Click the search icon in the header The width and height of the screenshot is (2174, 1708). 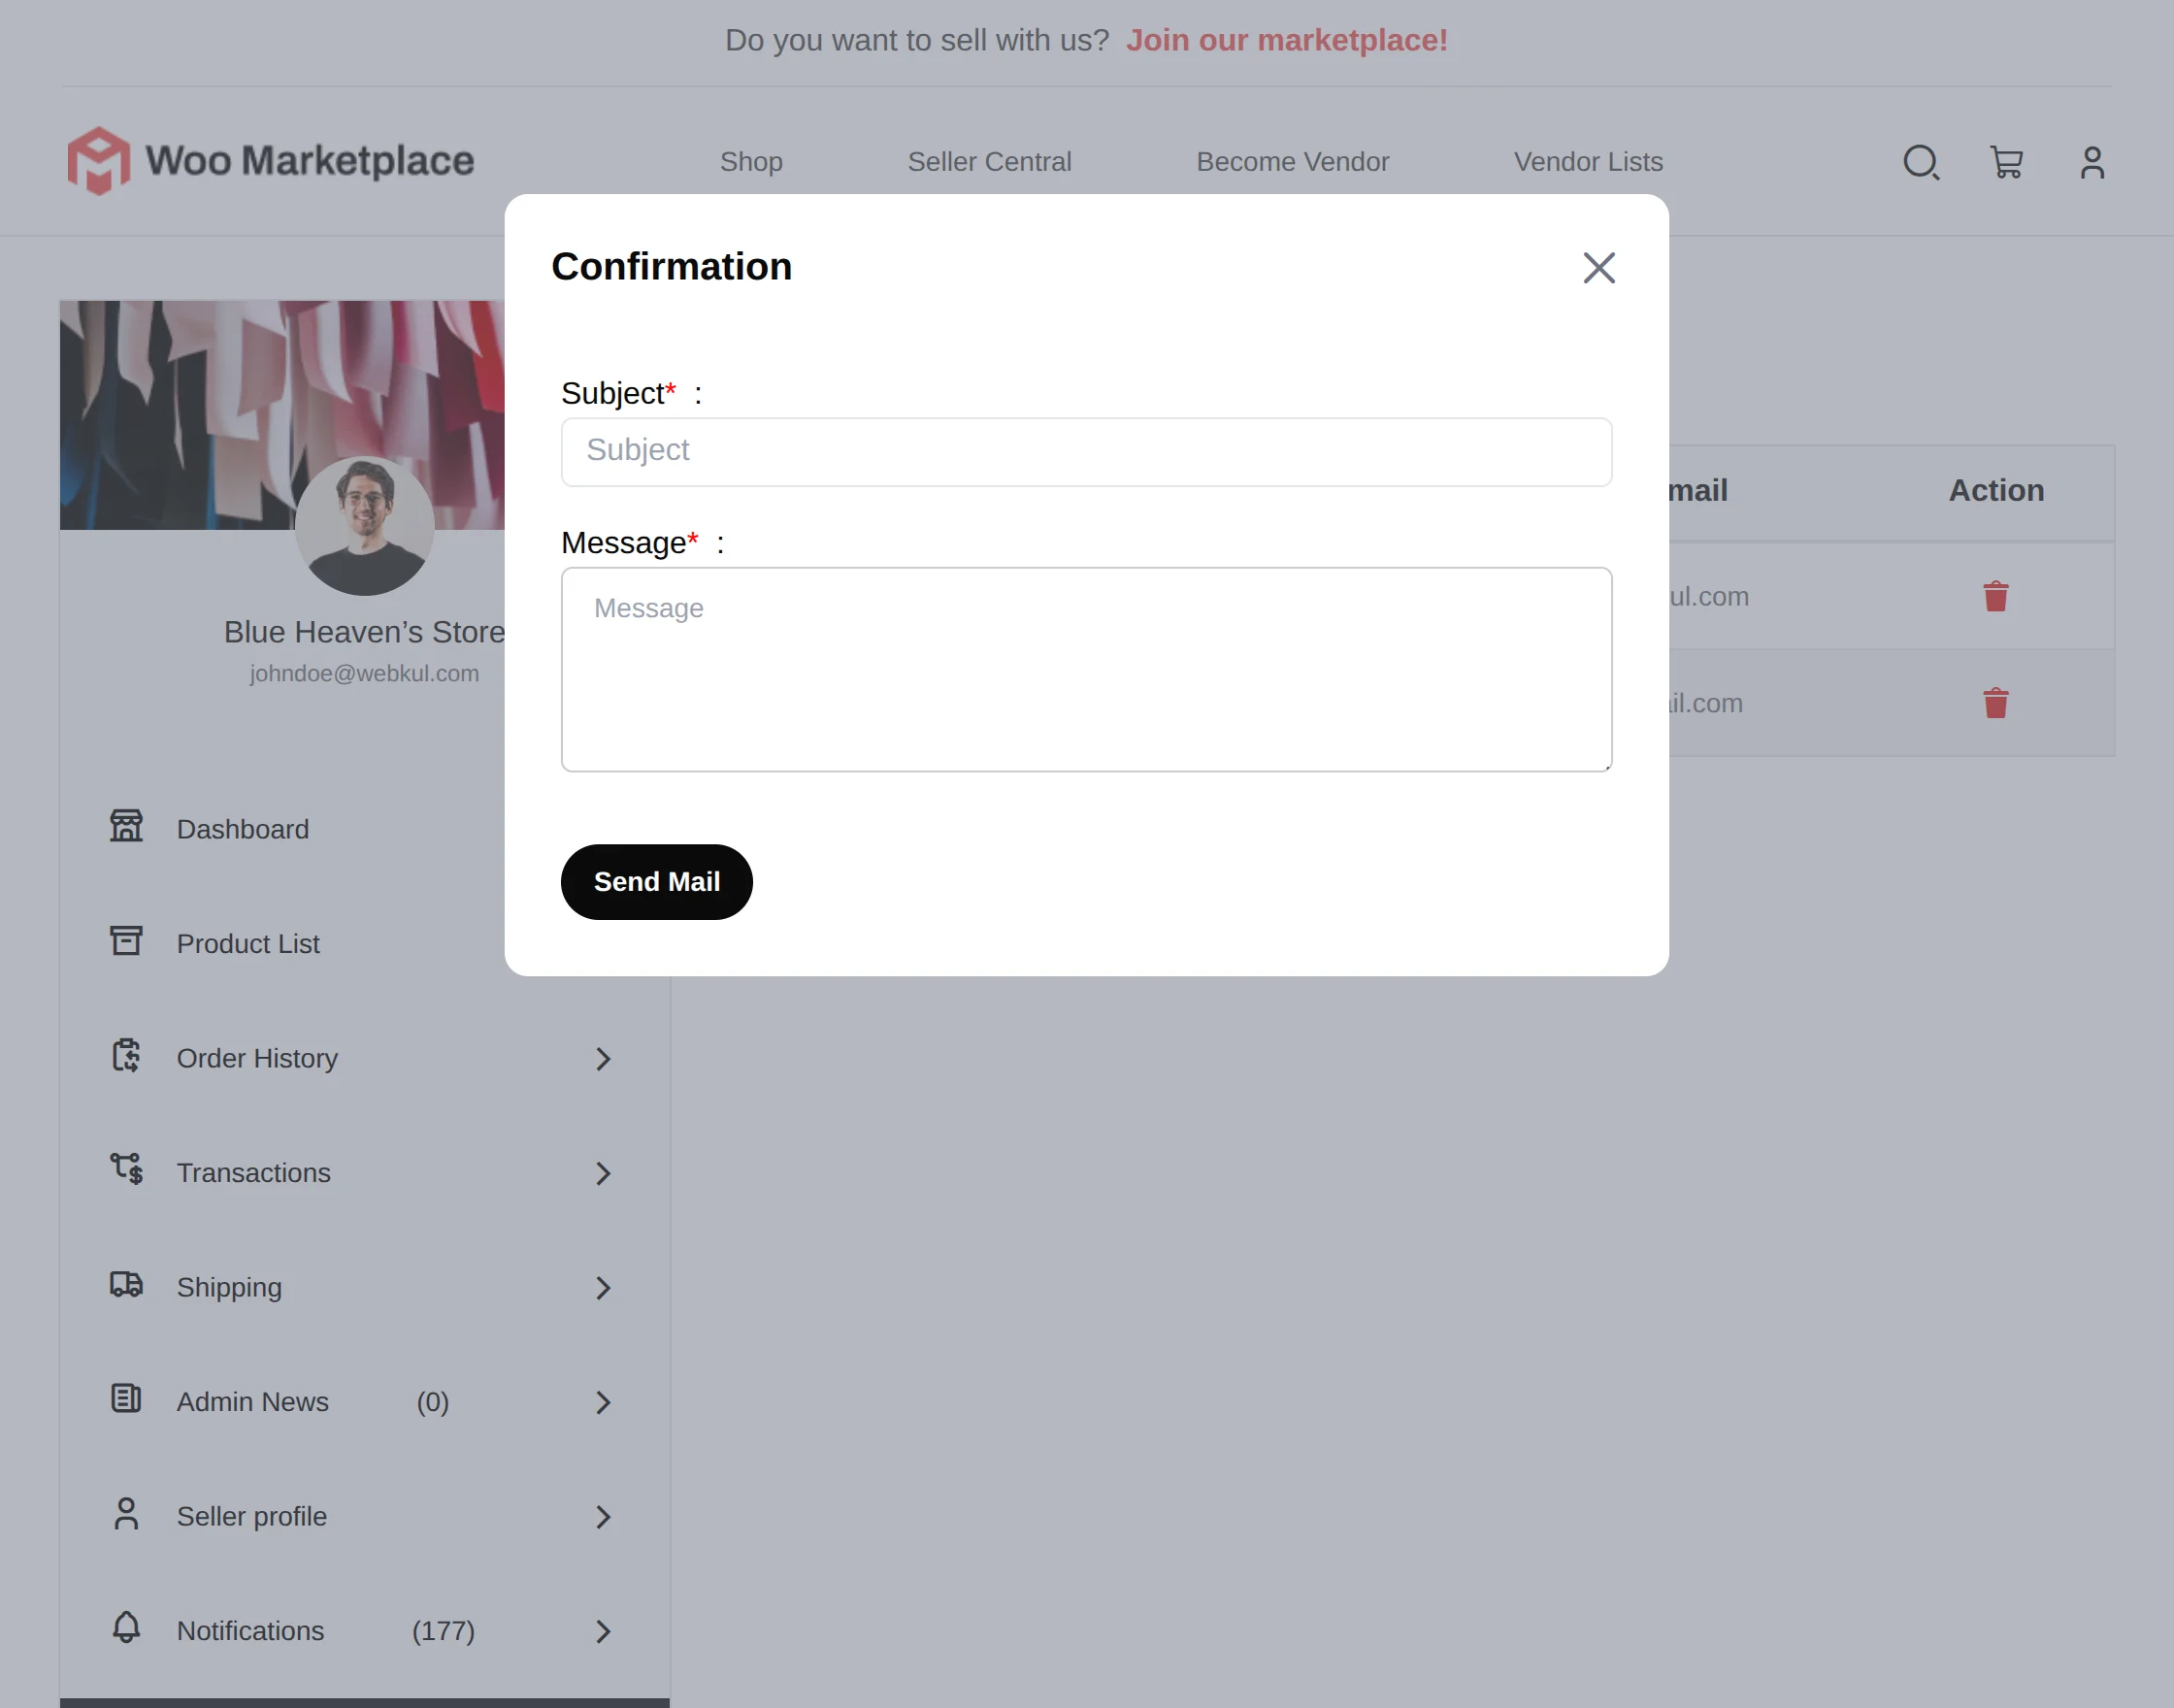(1921, 162)
